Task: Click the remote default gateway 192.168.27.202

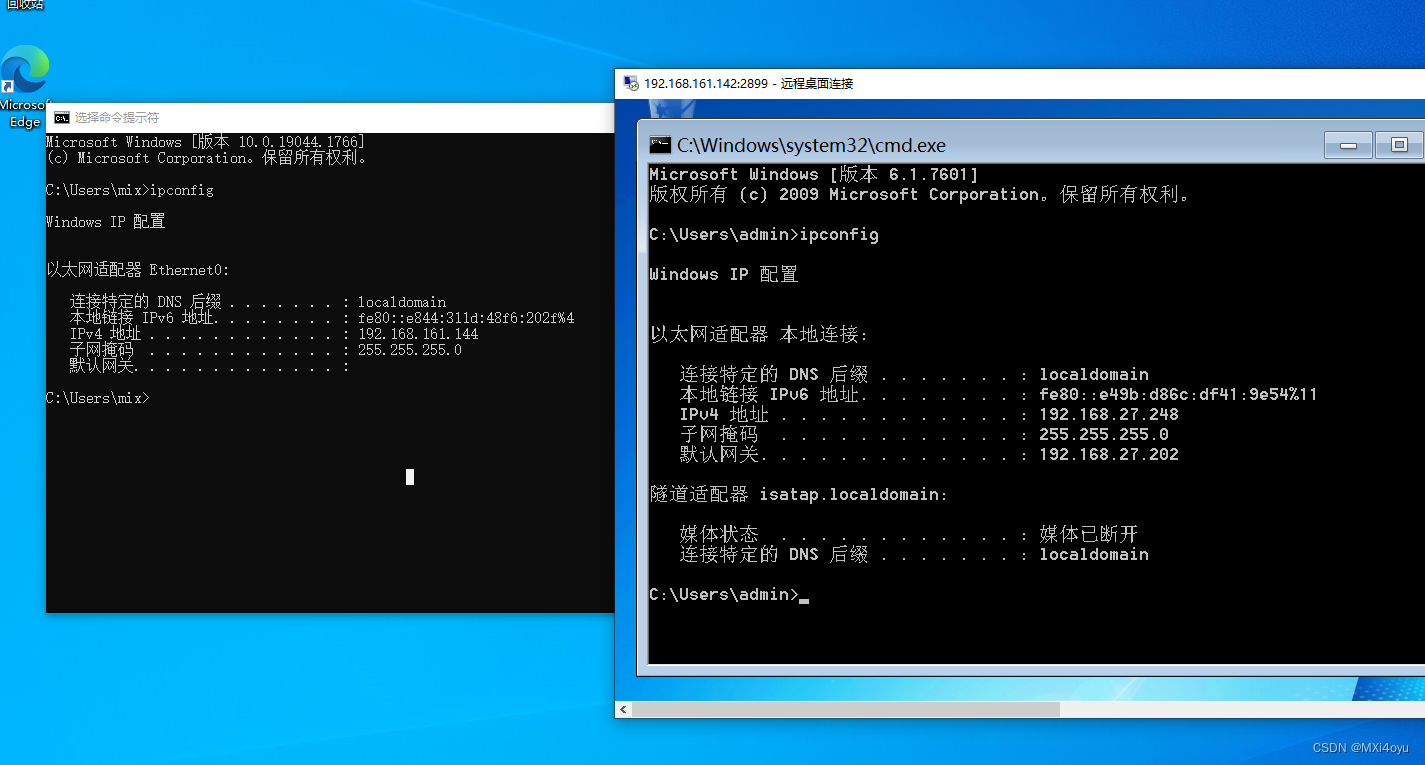Action: coord(1109,454)
